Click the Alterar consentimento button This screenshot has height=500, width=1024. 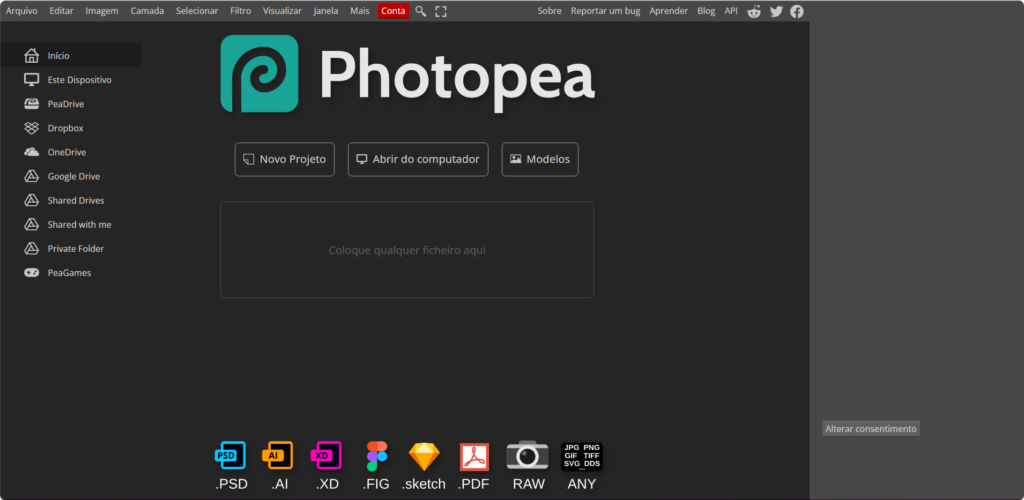(871, 429)
